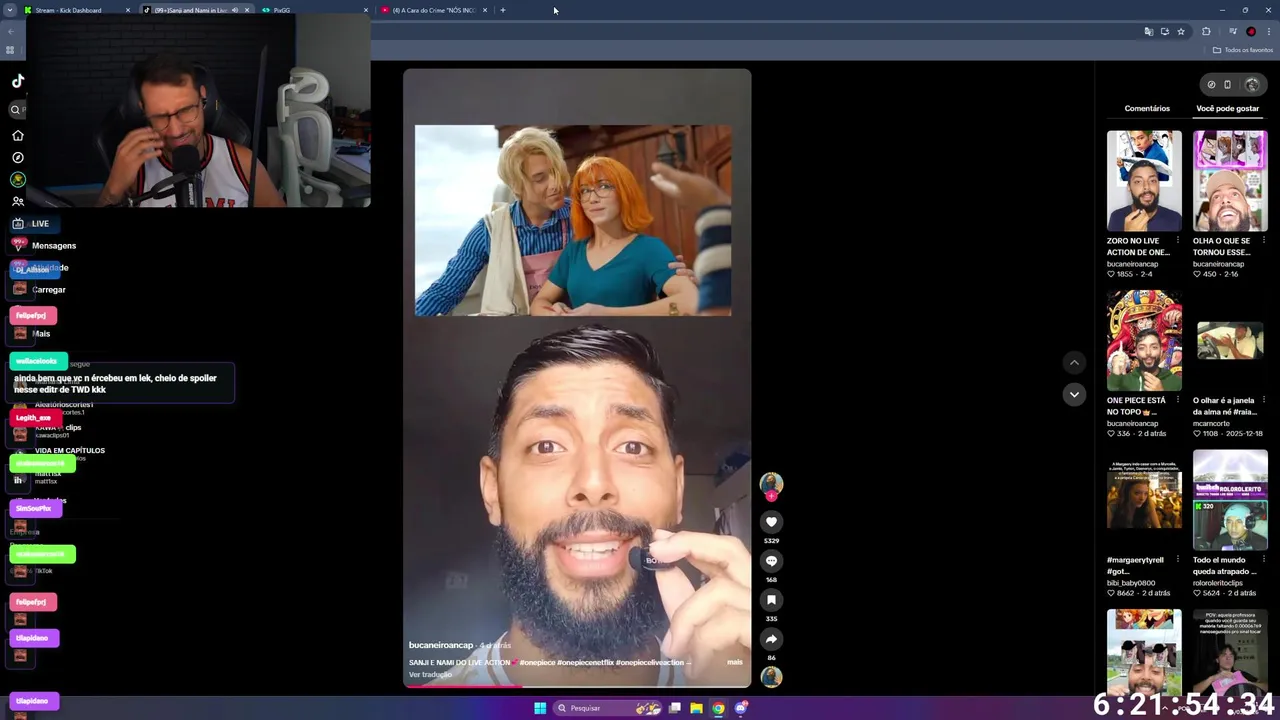
Task: Expand caption with 'mais' link
Action: pos(735,662)
